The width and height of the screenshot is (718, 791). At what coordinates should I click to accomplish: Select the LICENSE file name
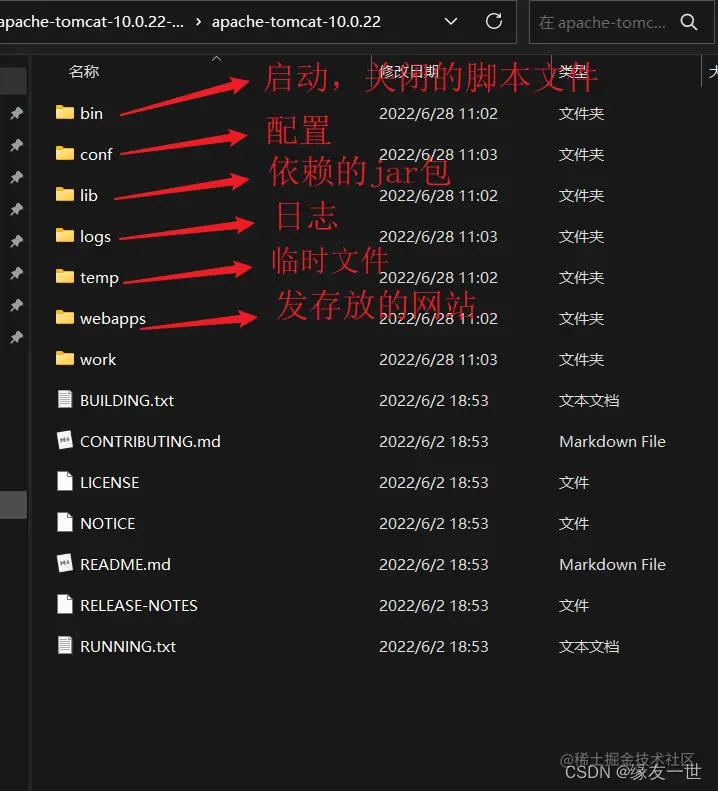tap(109, 483)
